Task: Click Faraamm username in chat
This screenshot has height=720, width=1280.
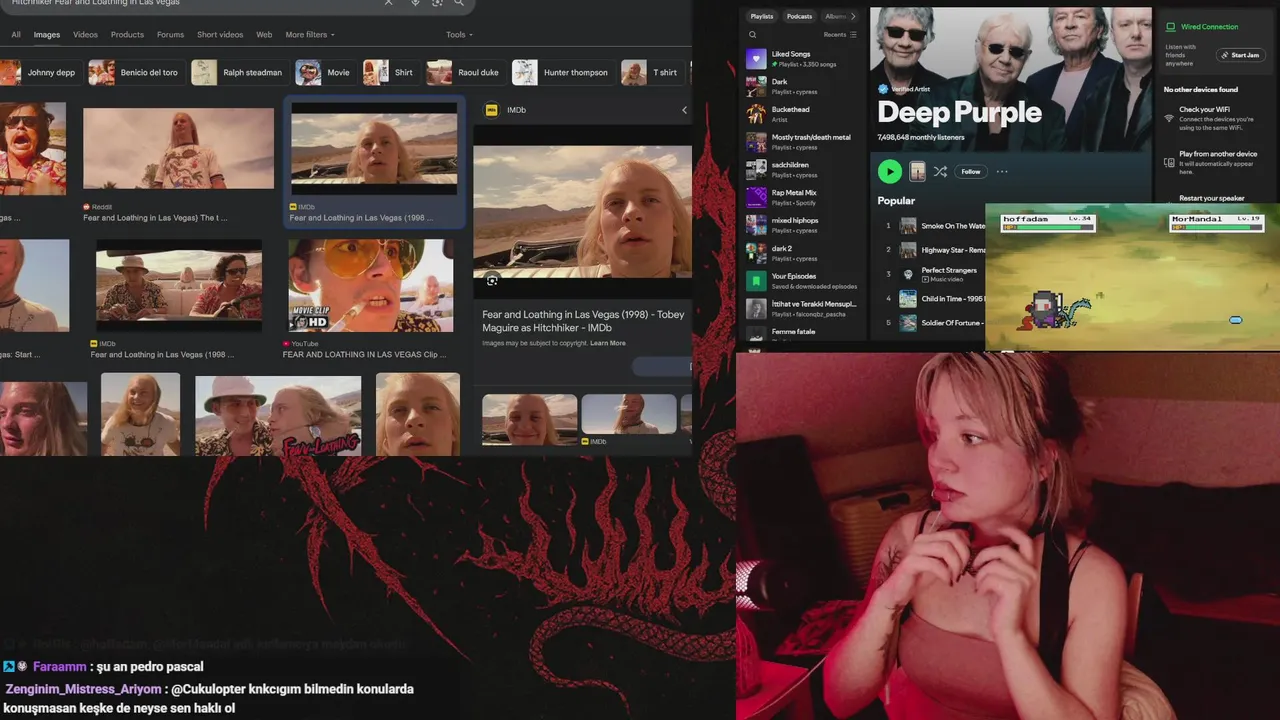Action: tap(60, 667)
